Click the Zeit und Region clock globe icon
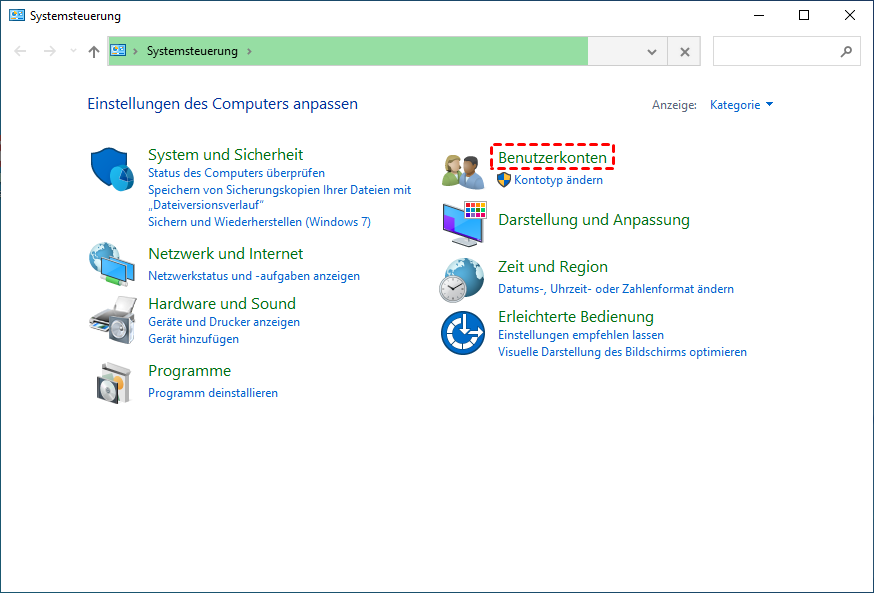 point(461,280)
